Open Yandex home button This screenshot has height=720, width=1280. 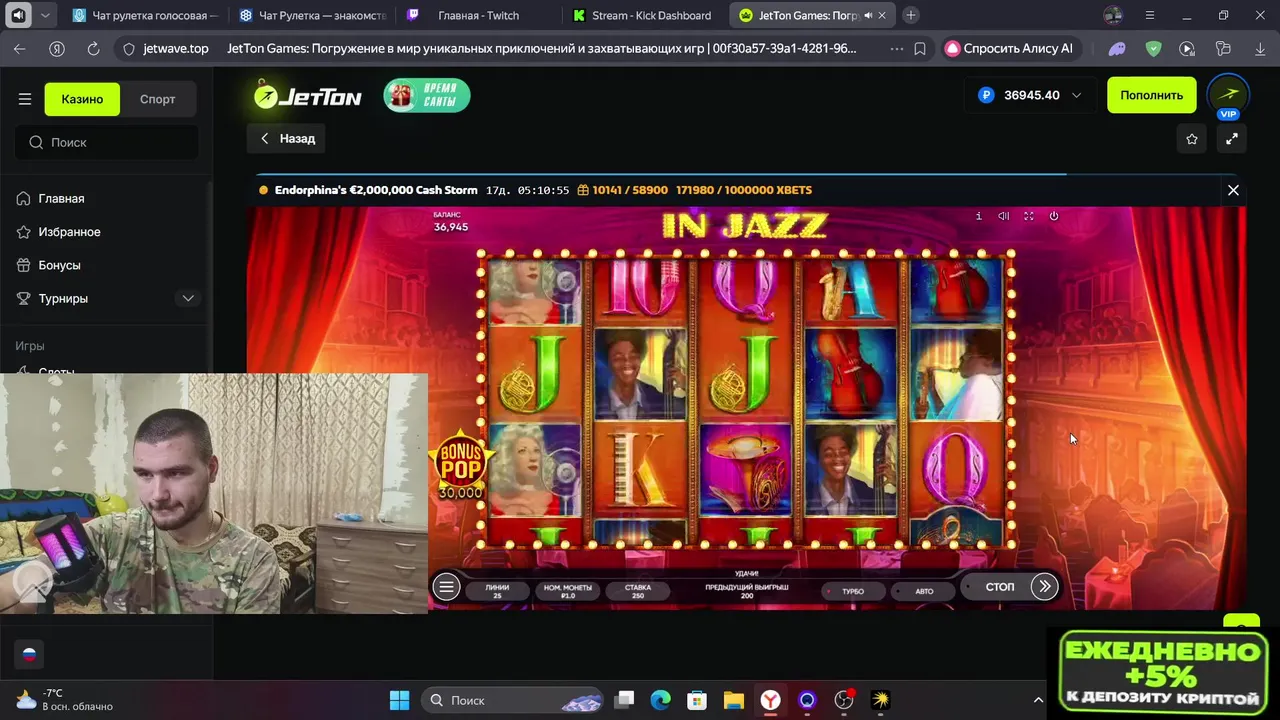click(x=57, y=48)
